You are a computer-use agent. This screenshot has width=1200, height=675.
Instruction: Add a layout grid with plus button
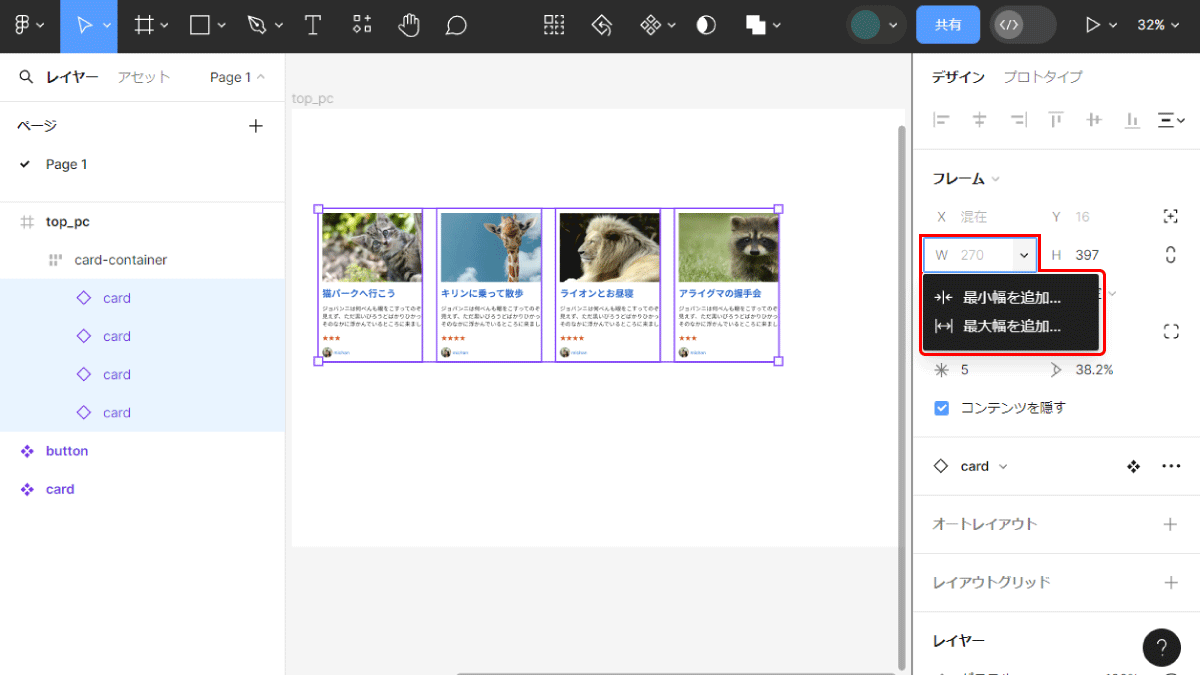[1171, 582]
